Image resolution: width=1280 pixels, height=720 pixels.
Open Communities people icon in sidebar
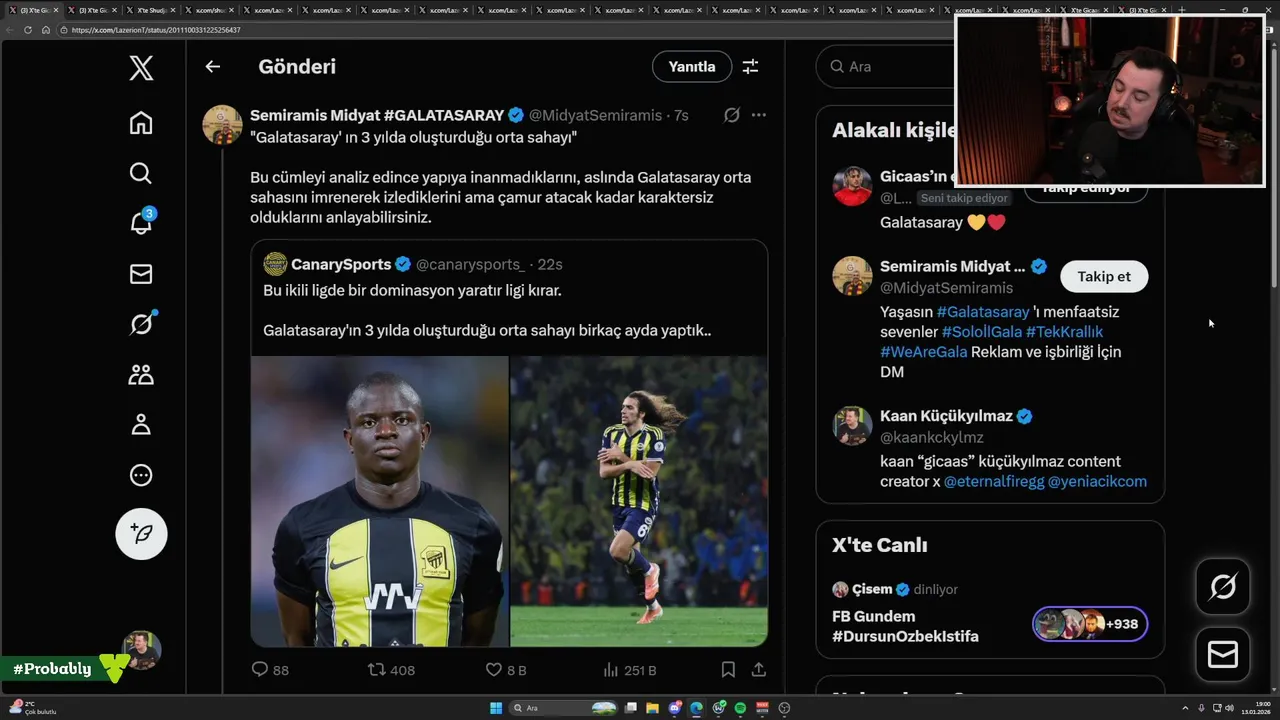[141, 374]
